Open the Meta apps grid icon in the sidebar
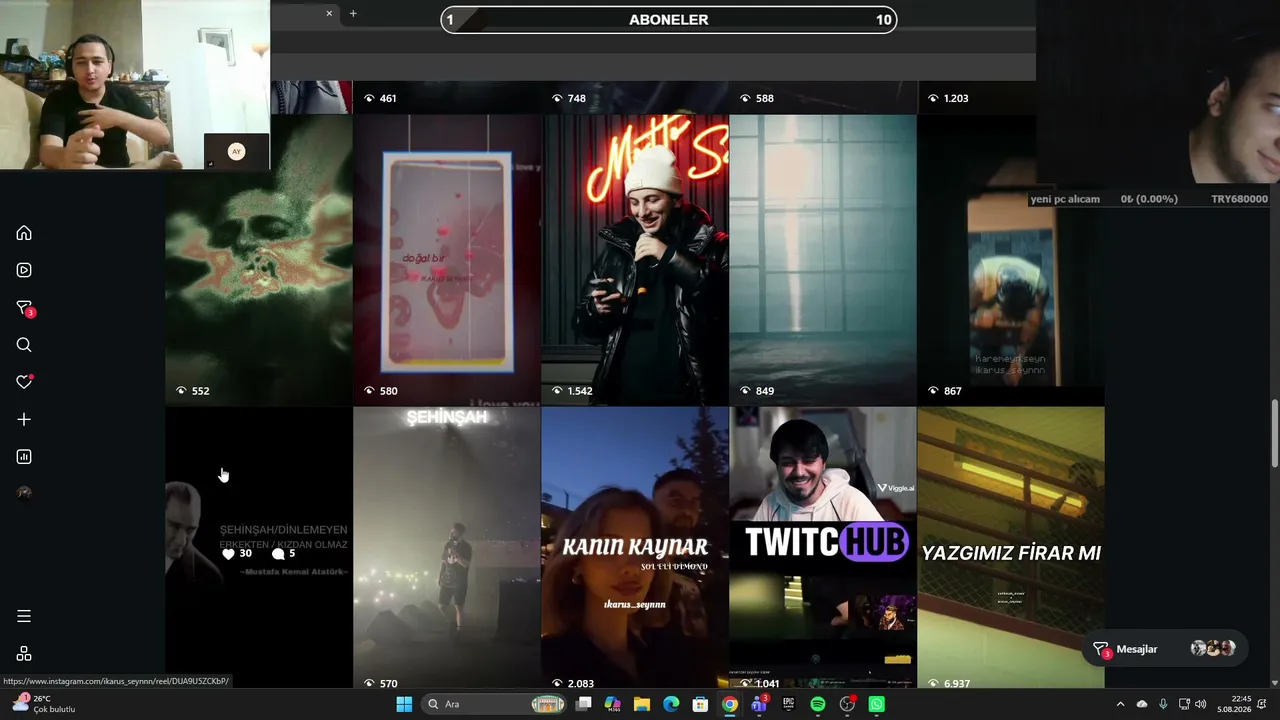1280x720 pixels. coord(24,654)
